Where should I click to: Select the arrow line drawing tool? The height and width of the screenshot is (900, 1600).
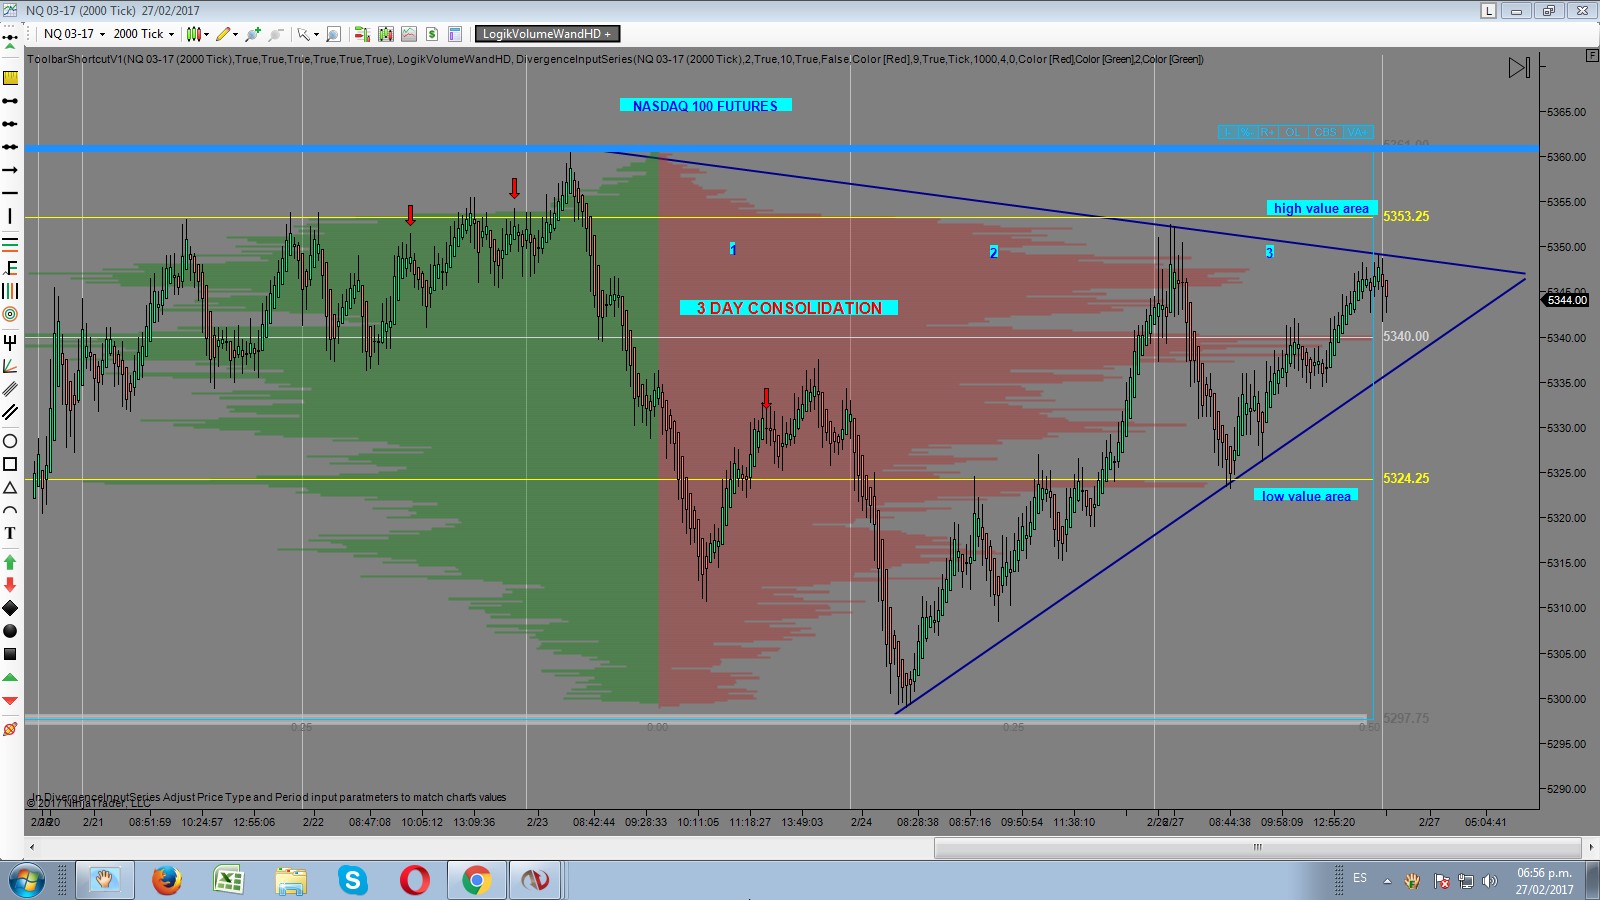coord(10,170)
